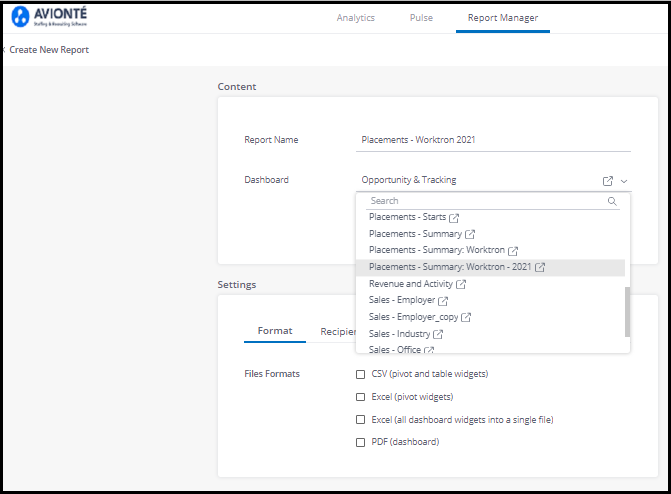Go back via Create New Report link
Screen dimensions: 671x494
48,50
